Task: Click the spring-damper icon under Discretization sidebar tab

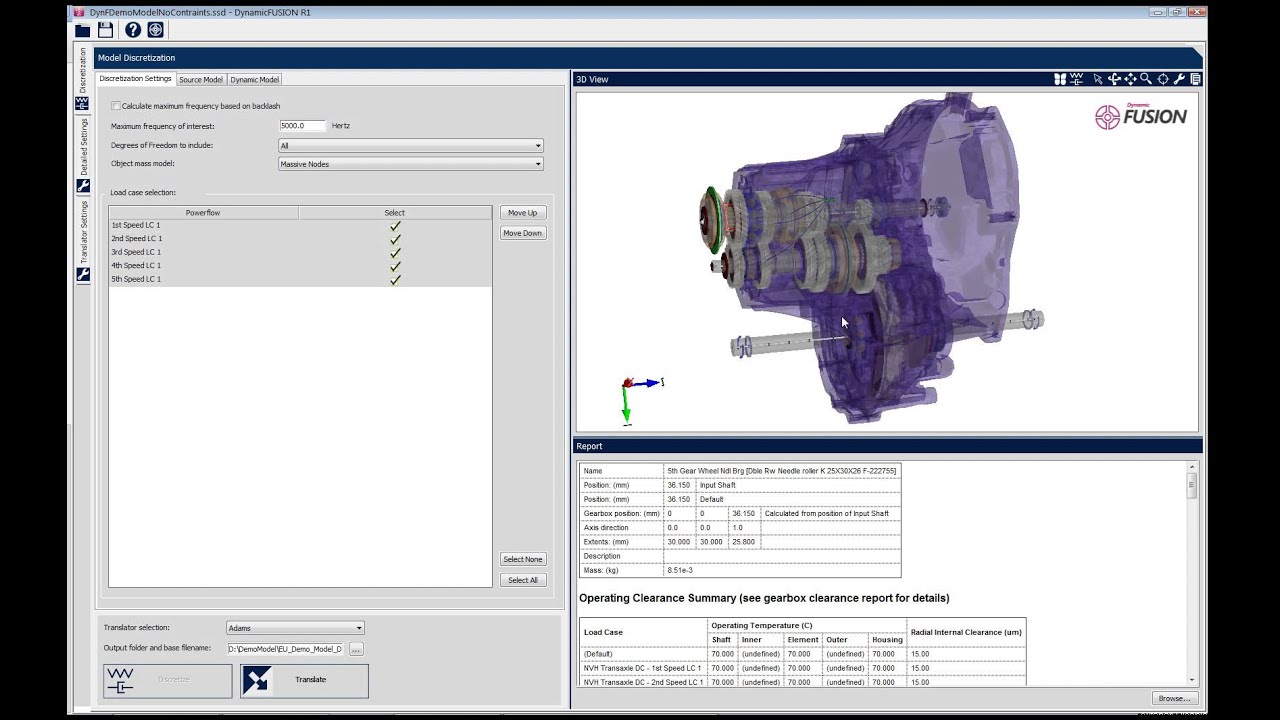Action: point(83,103)
